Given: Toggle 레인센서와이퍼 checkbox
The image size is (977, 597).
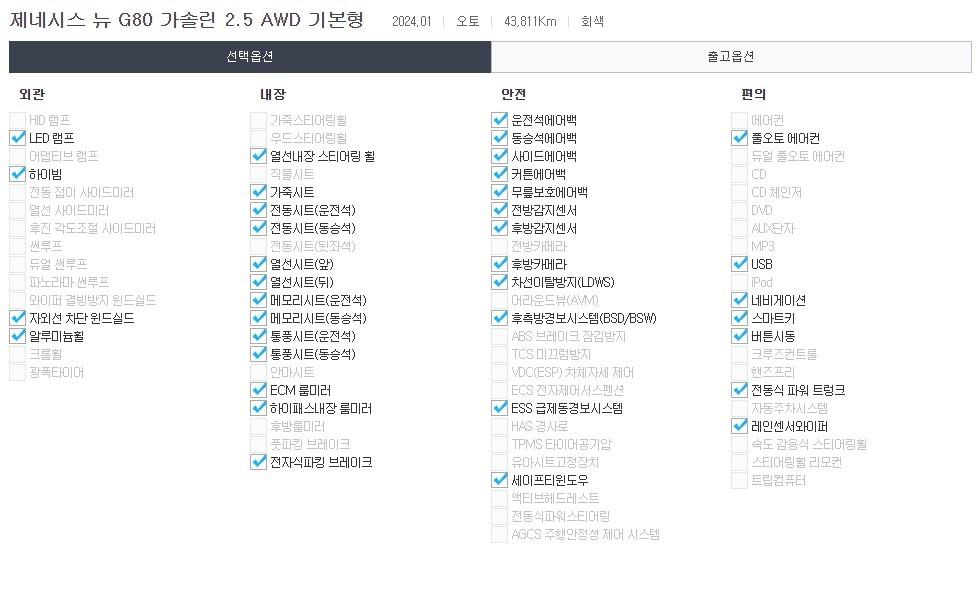Looking at the screenshot, I should (x=740, y=427).
